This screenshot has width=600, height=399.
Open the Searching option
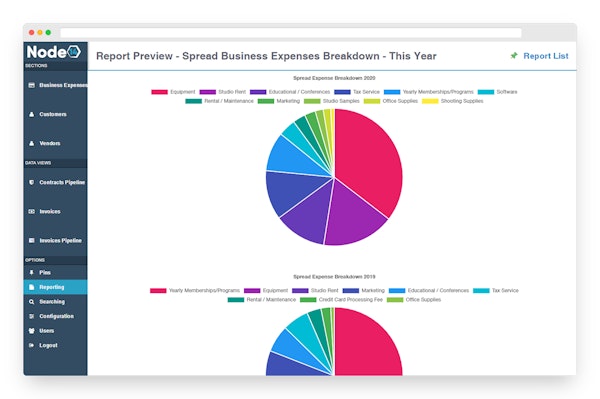55,301
